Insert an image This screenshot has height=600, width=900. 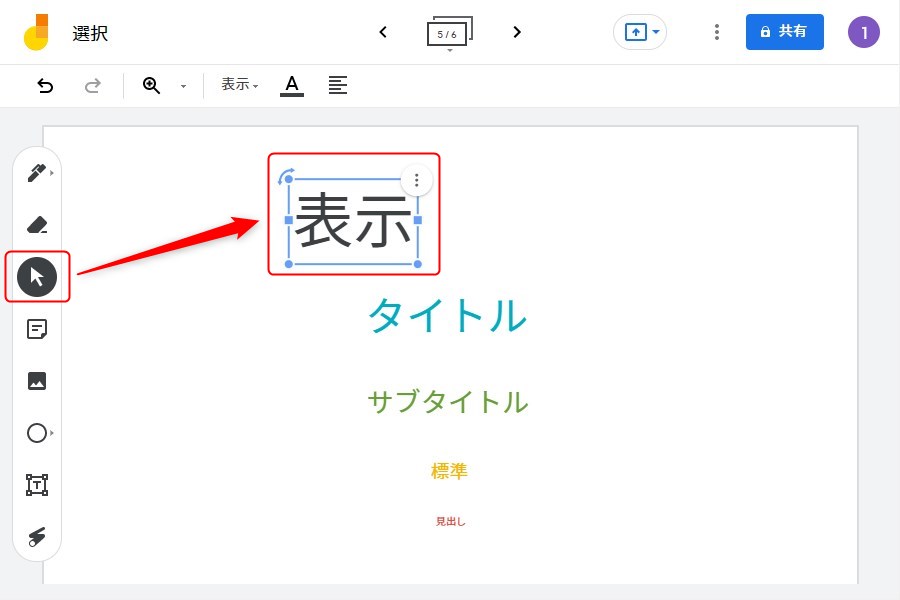[37, 381]
